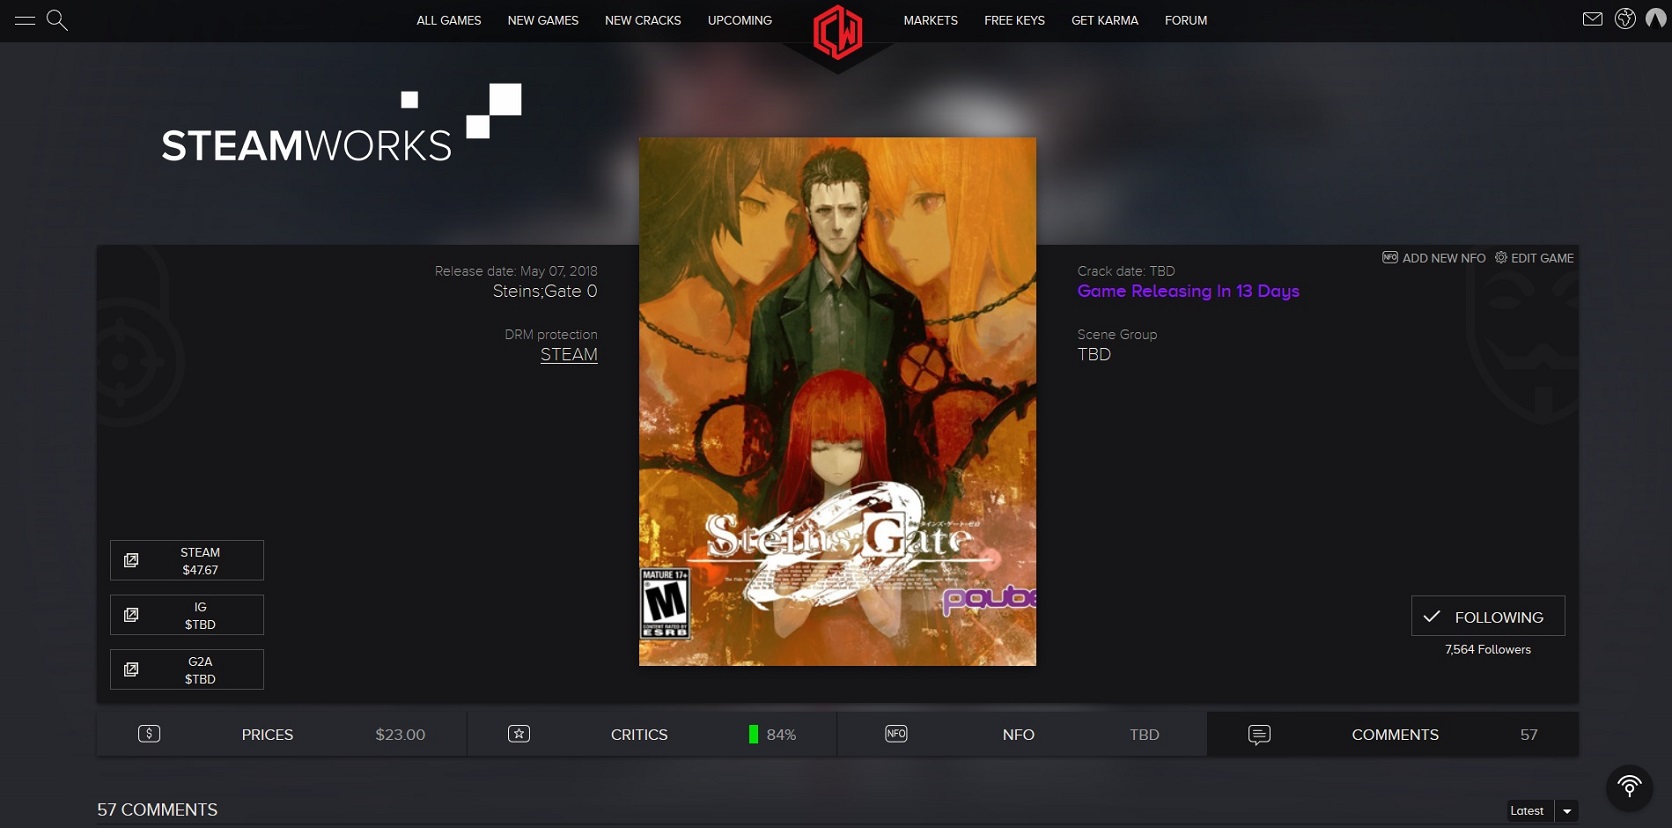
Task: Click the Scene Group label
Action: 1117,335
